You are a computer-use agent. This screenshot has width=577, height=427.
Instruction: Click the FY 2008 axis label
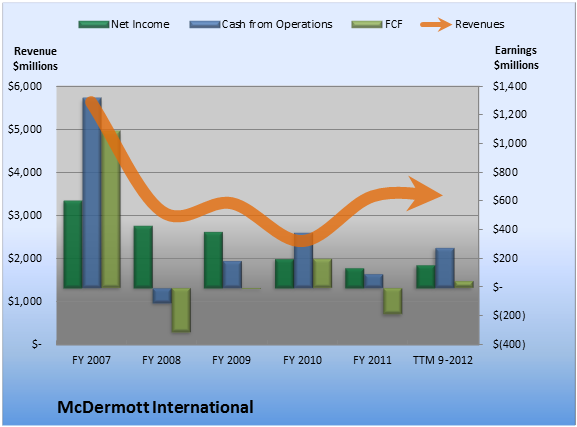tap(162, 360)
